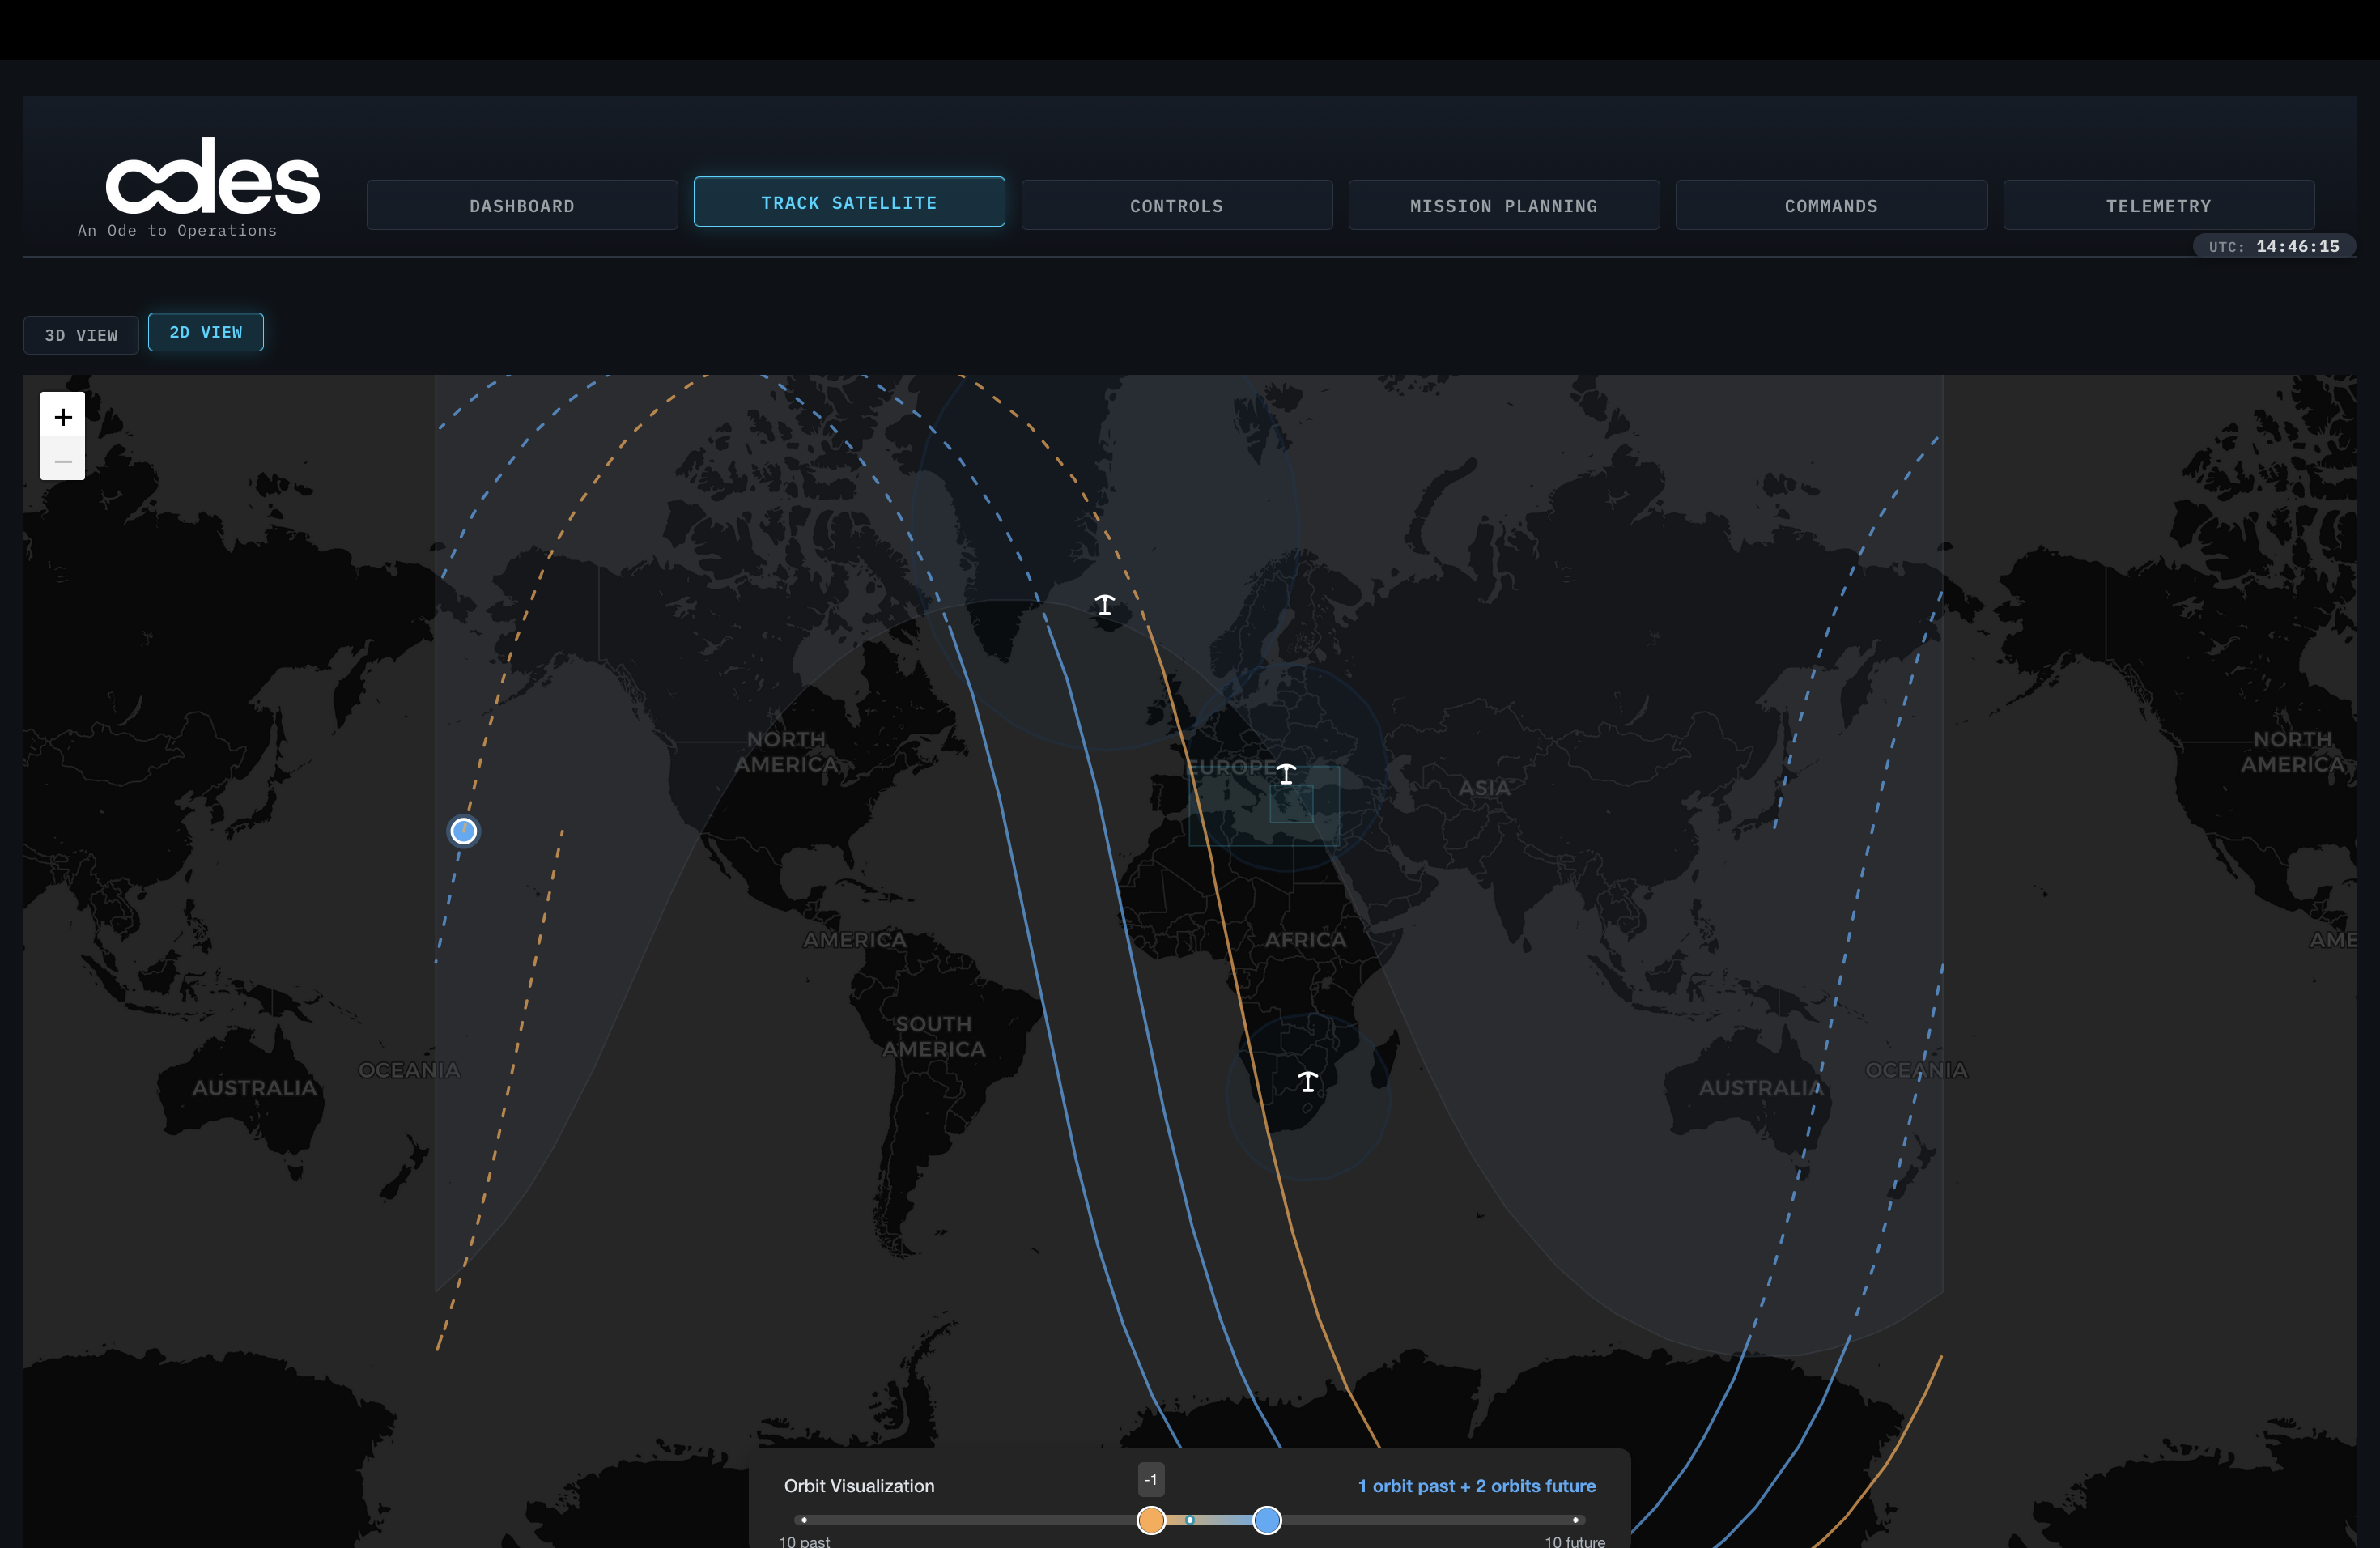Open the Mission Planning tab
This screenshot has height=1548, width=2380.
(x=1503, y=206)
